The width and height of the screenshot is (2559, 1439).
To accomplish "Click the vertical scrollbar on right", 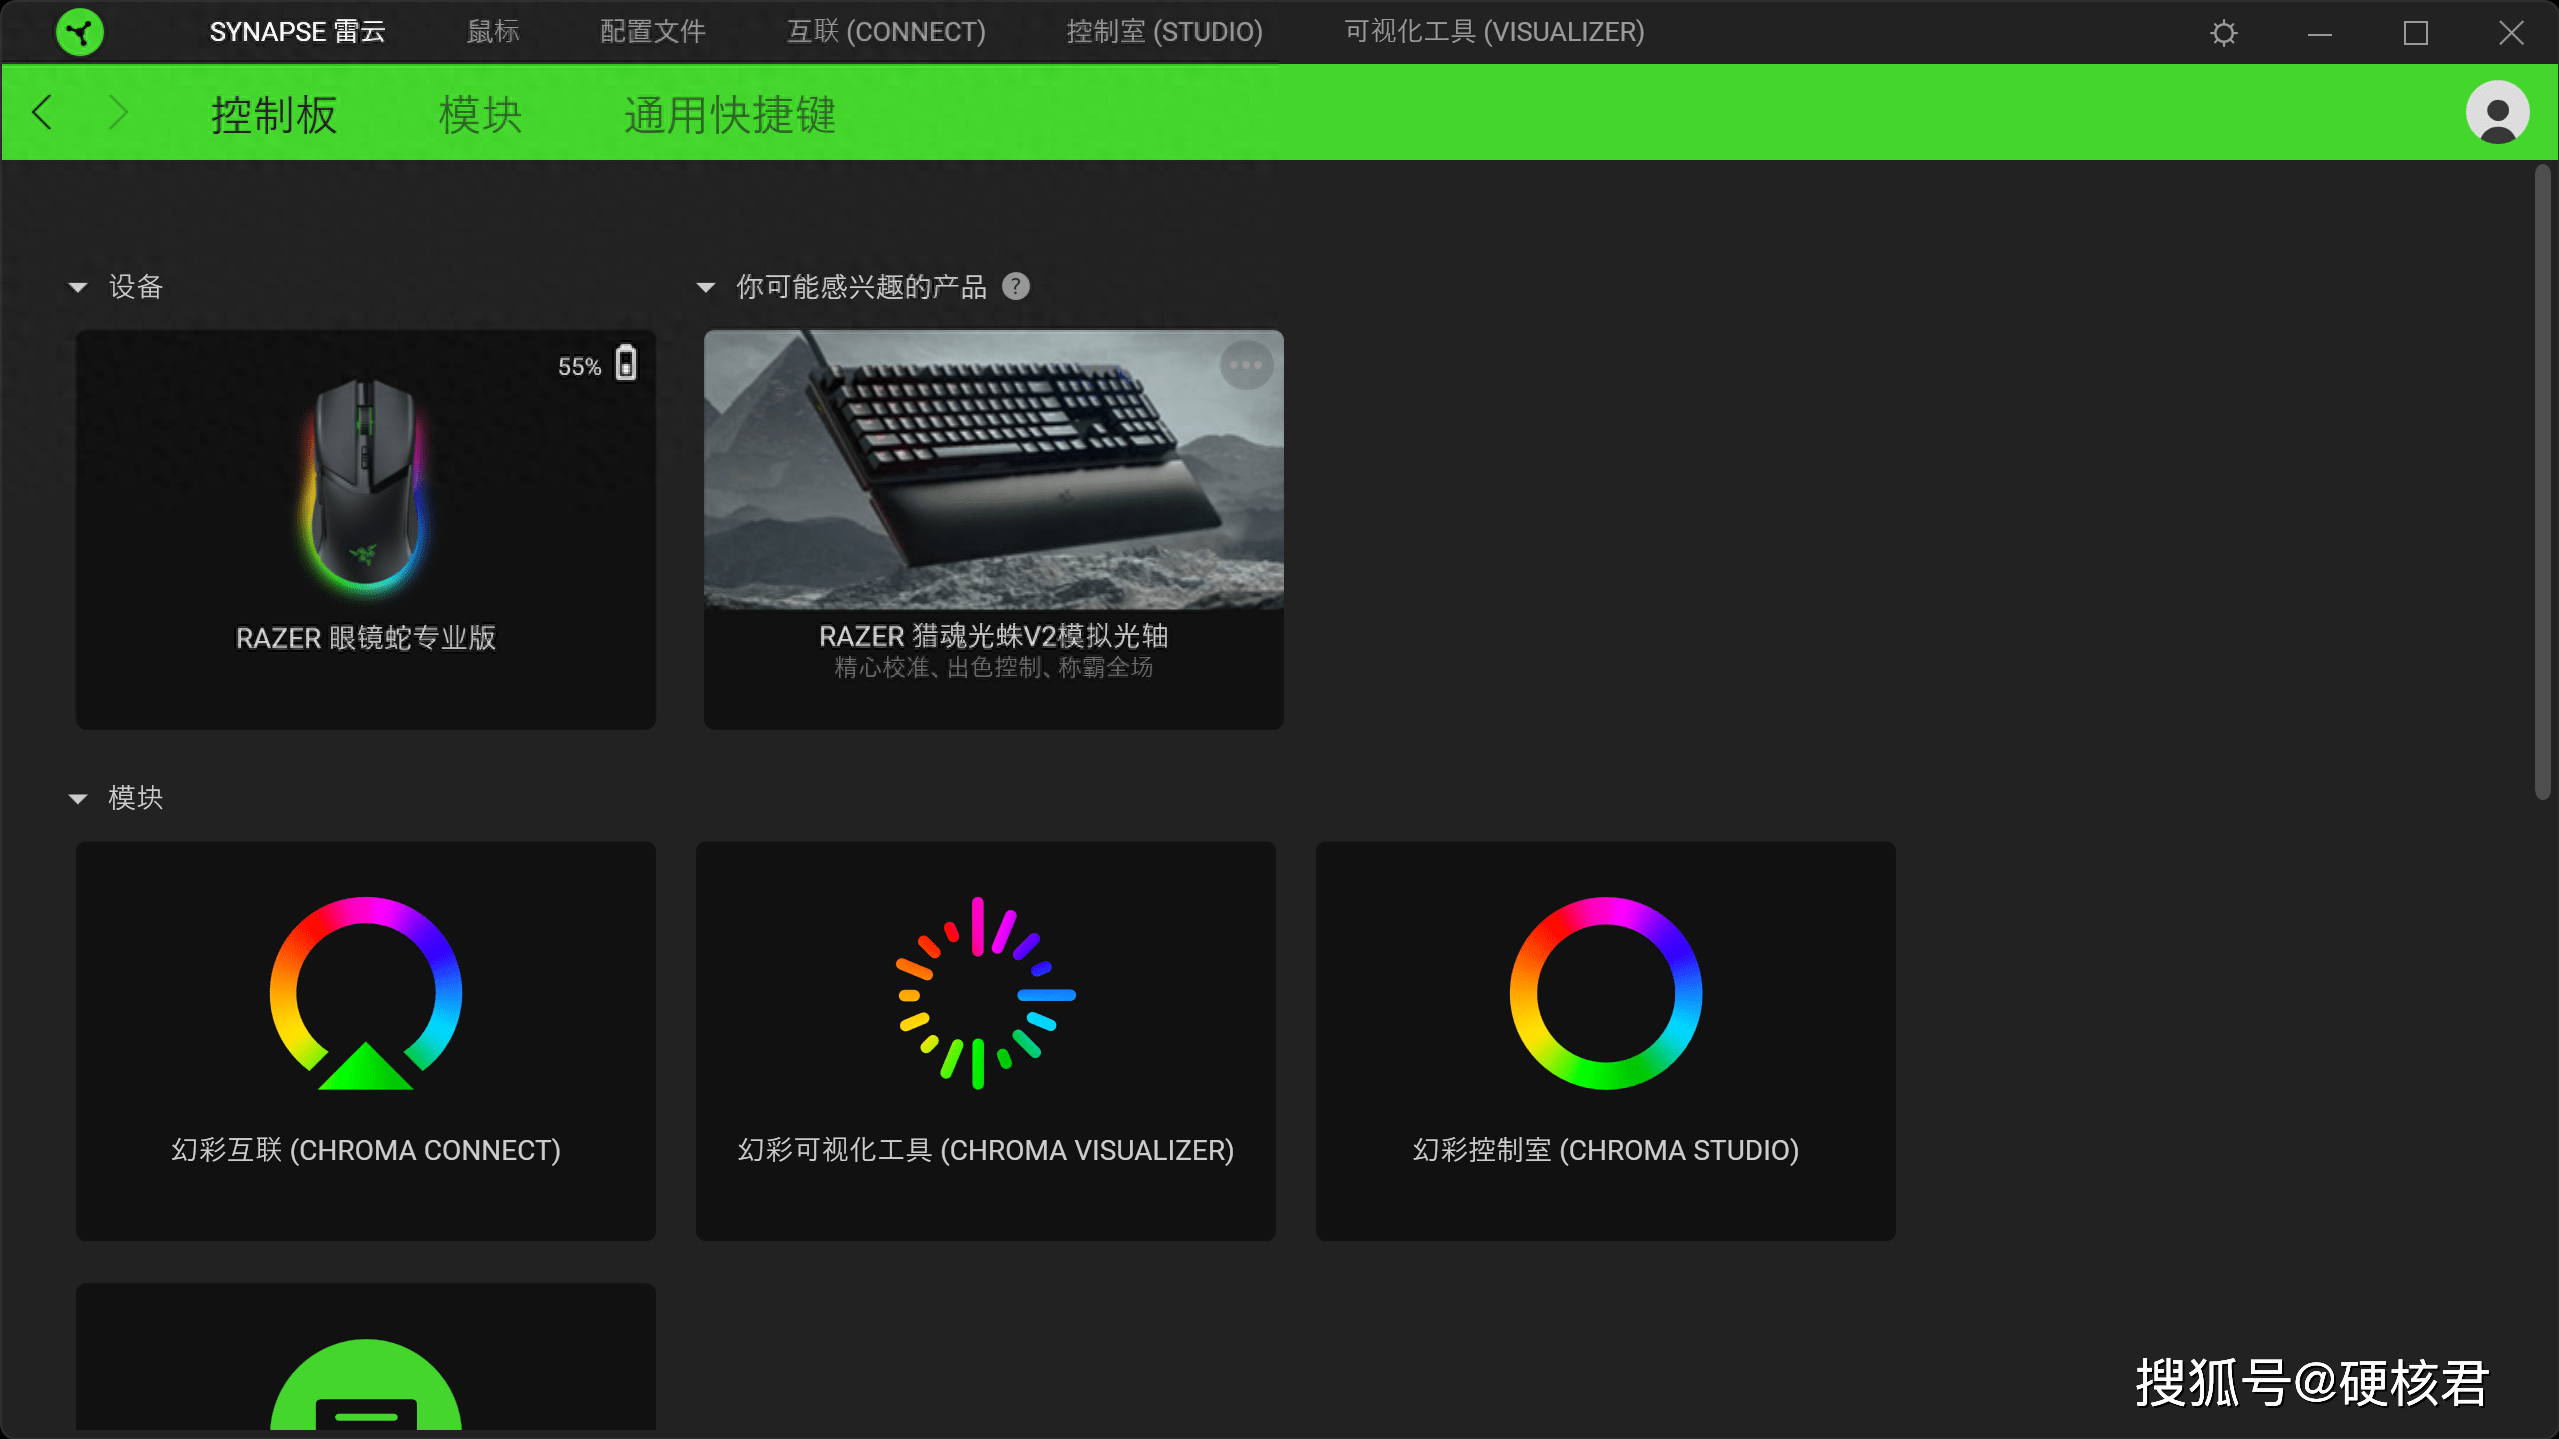I will tap(2543, 482).
